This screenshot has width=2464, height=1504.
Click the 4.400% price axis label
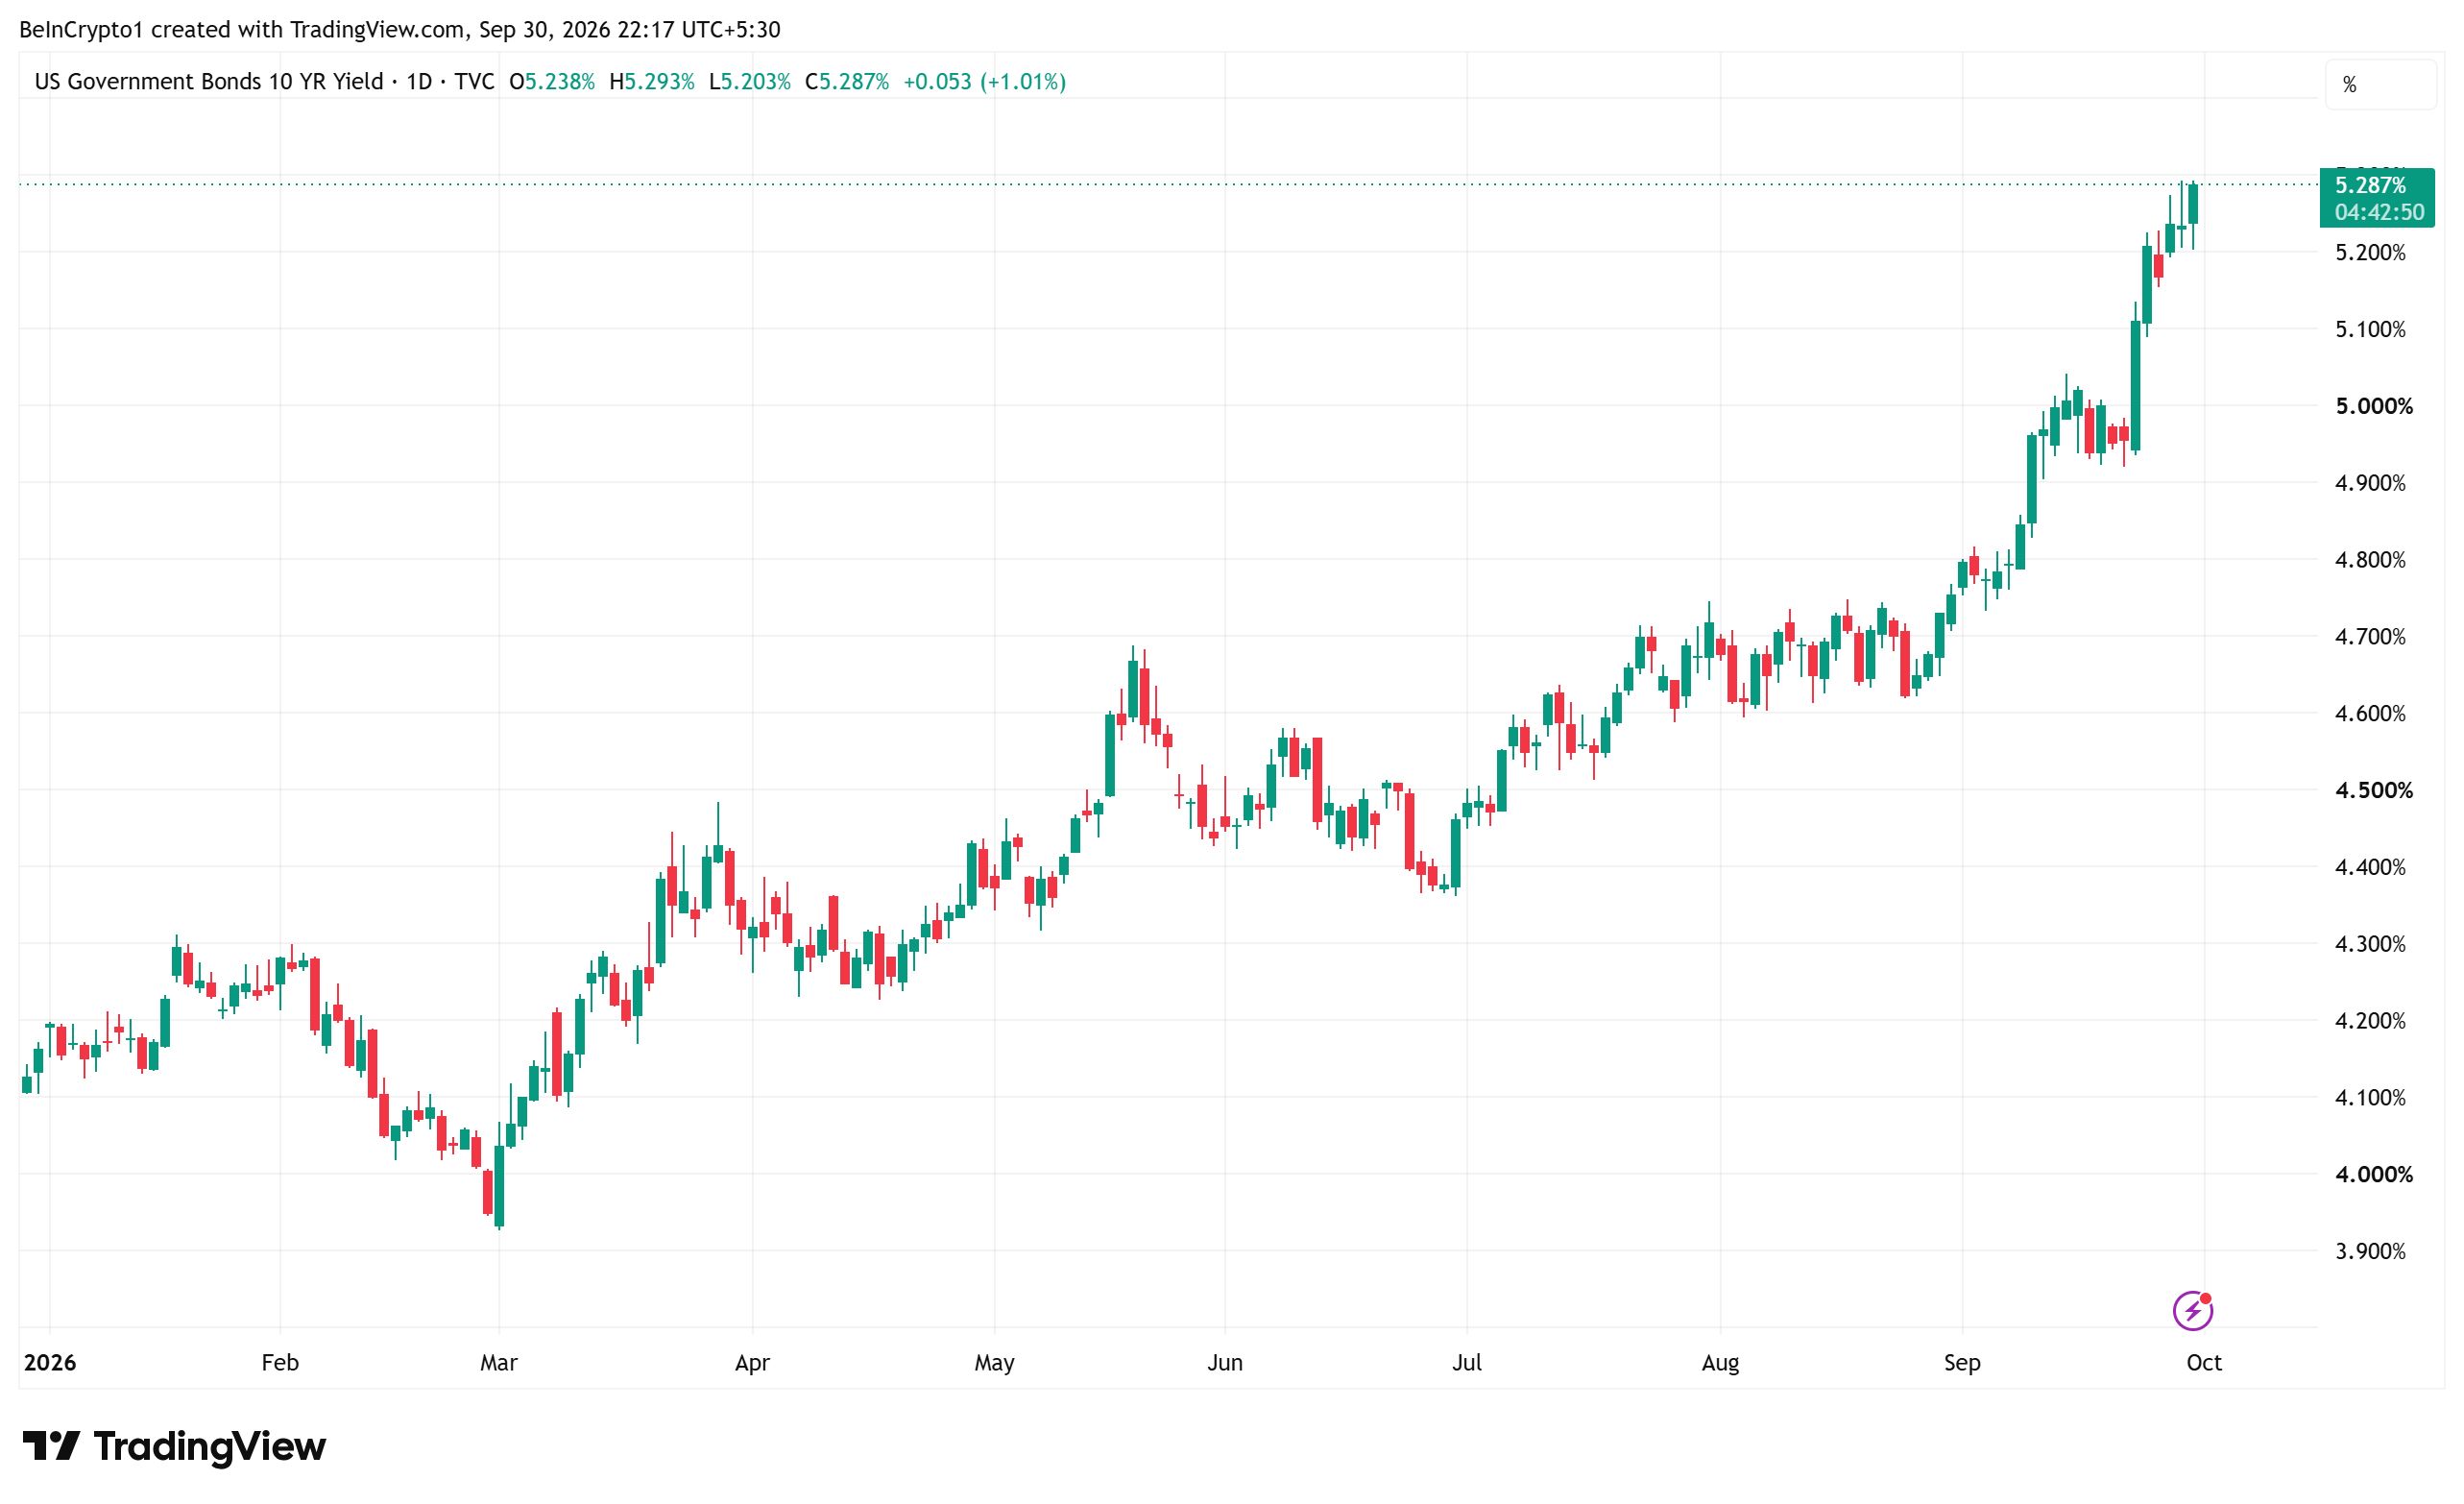click(2370, 867)
